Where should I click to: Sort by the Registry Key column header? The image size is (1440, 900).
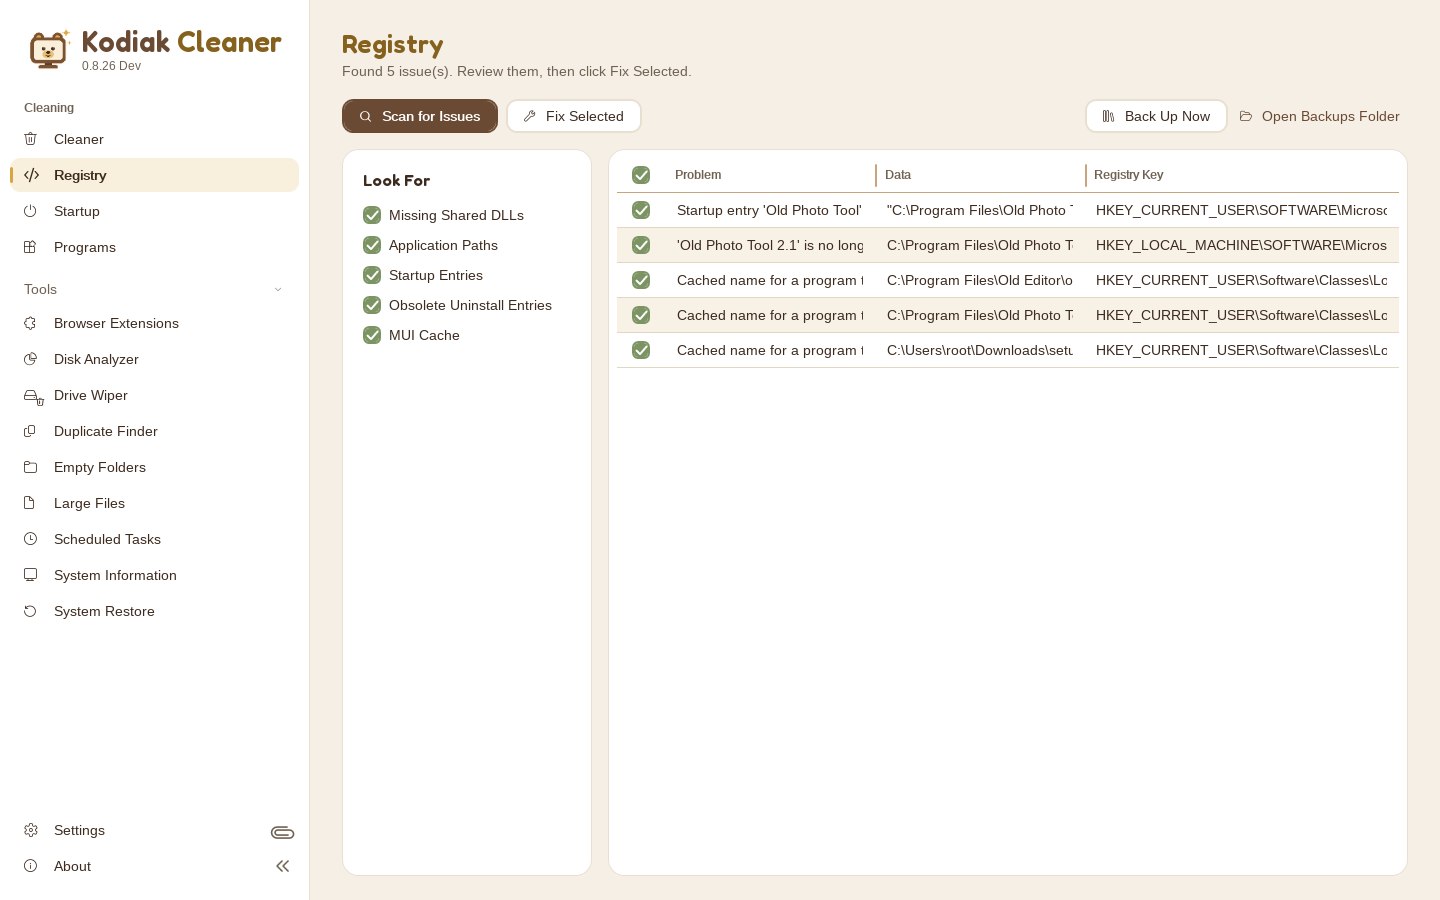click(1128, 175)
